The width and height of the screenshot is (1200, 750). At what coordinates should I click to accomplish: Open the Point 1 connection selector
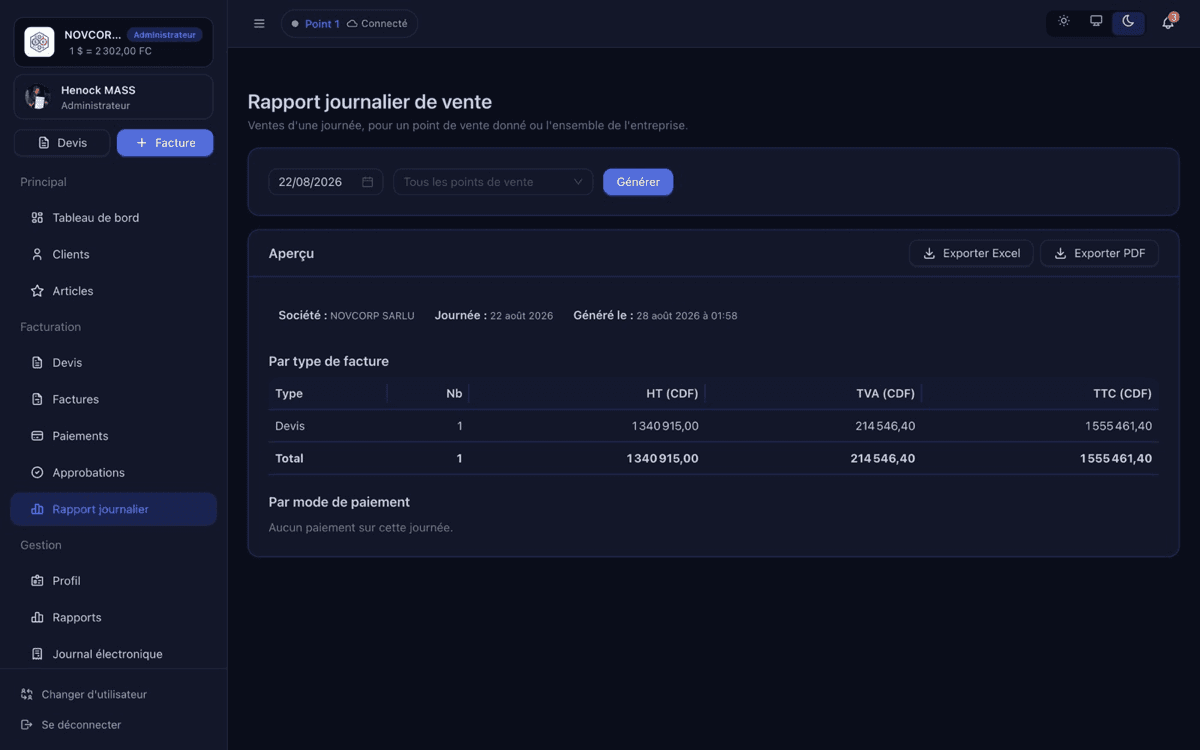(349, 24)
